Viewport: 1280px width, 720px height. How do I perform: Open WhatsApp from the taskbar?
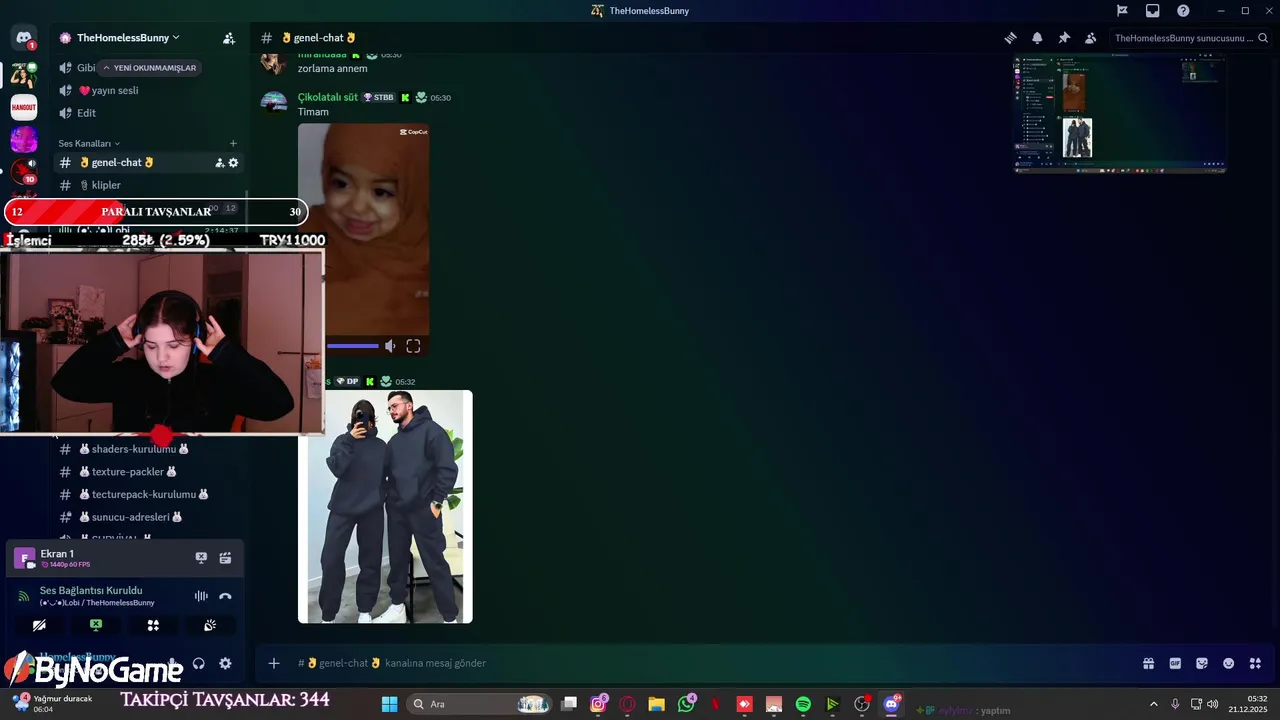coord(686,704)
